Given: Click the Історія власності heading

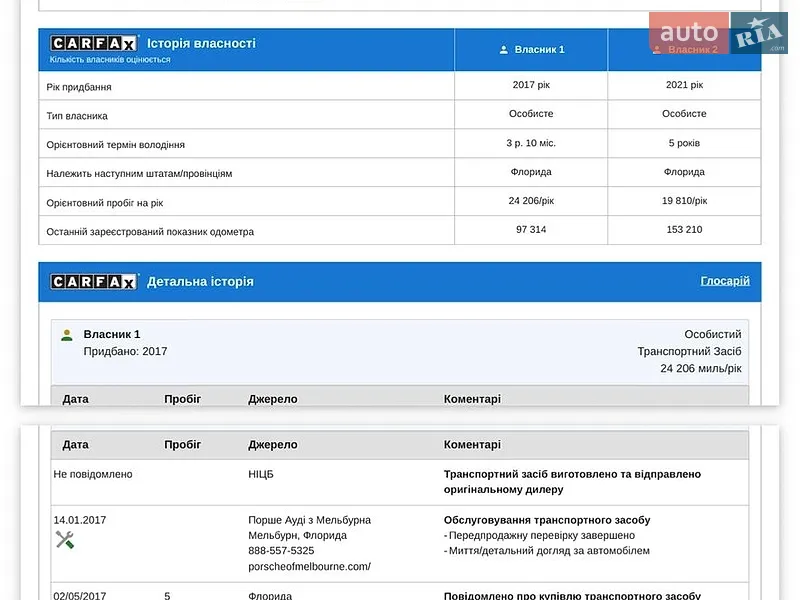Looking at the screenshot, I should [202, 43].
